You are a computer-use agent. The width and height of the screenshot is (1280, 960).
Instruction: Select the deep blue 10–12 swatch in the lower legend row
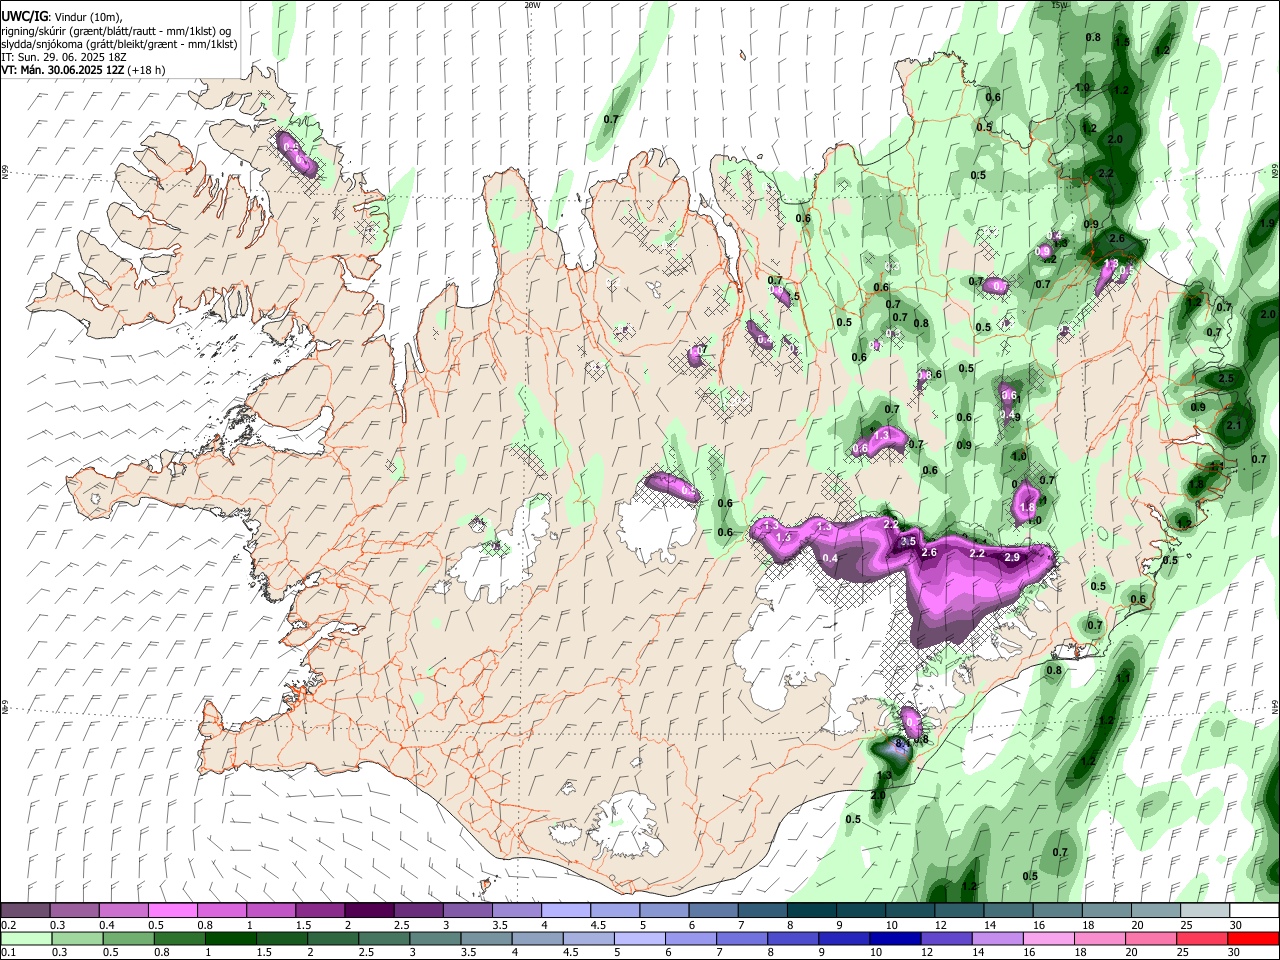pyautogui.click(x=895, y=938)
